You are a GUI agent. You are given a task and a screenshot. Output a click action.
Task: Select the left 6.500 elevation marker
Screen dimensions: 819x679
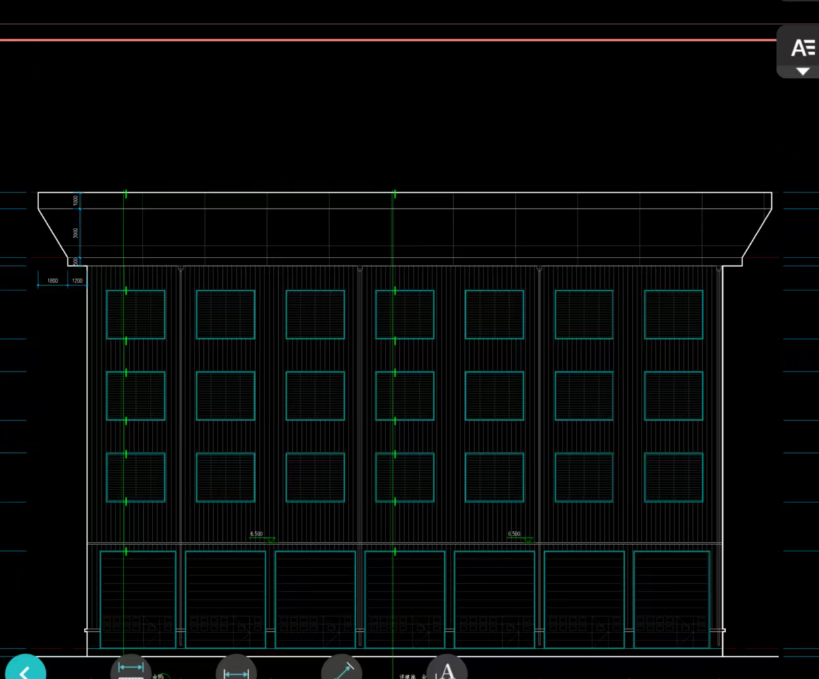coord(257,535)
